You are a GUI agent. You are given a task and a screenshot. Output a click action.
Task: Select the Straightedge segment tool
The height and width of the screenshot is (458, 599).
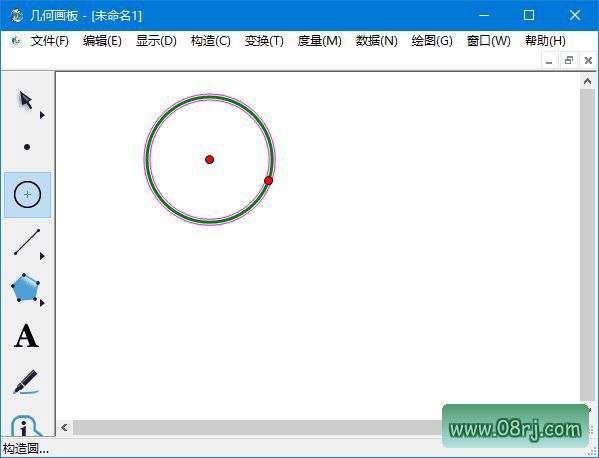click(27, 242)
